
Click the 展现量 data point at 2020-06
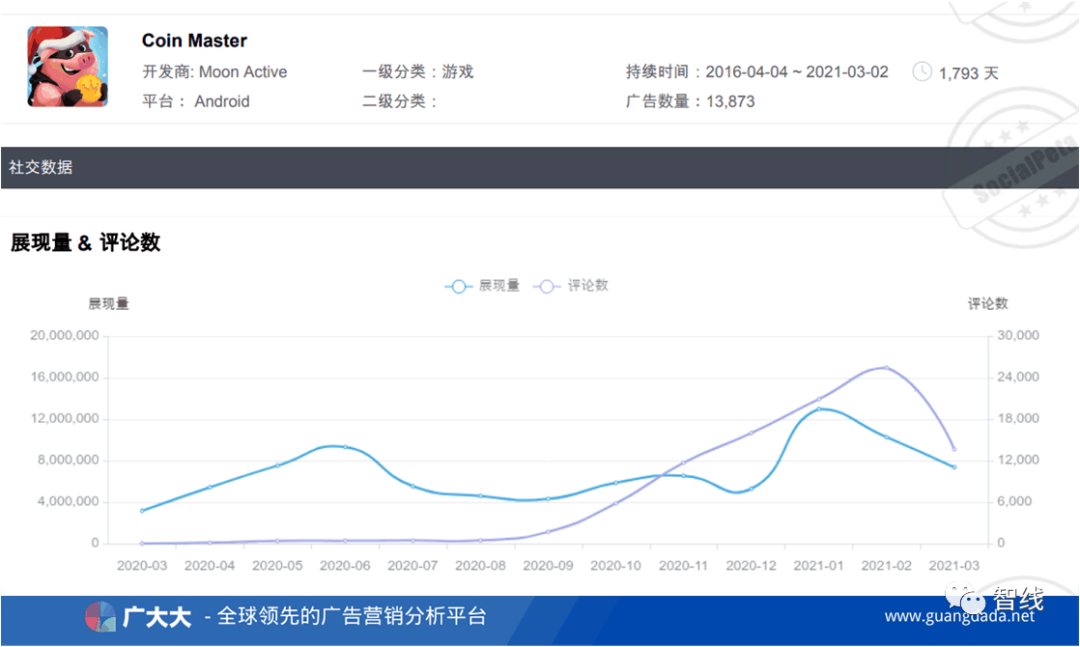click(x=346, y=447)
